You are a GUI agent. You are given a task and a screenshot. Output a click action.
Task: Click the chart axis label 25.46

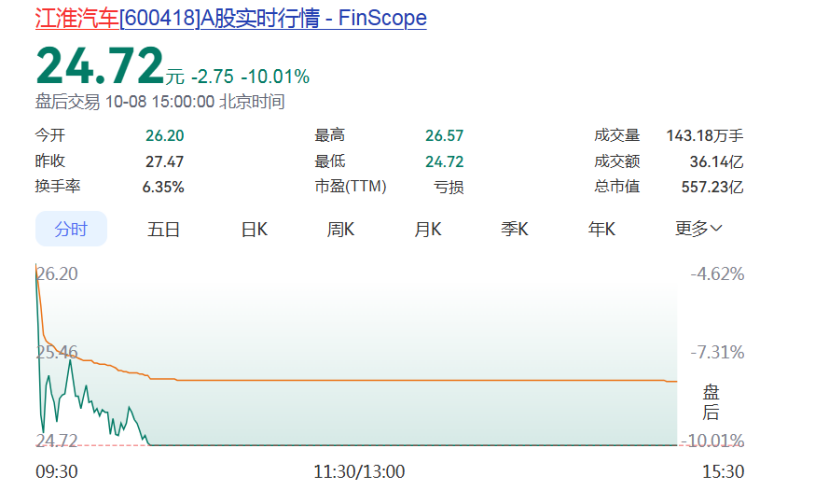[x=57, y=352]
